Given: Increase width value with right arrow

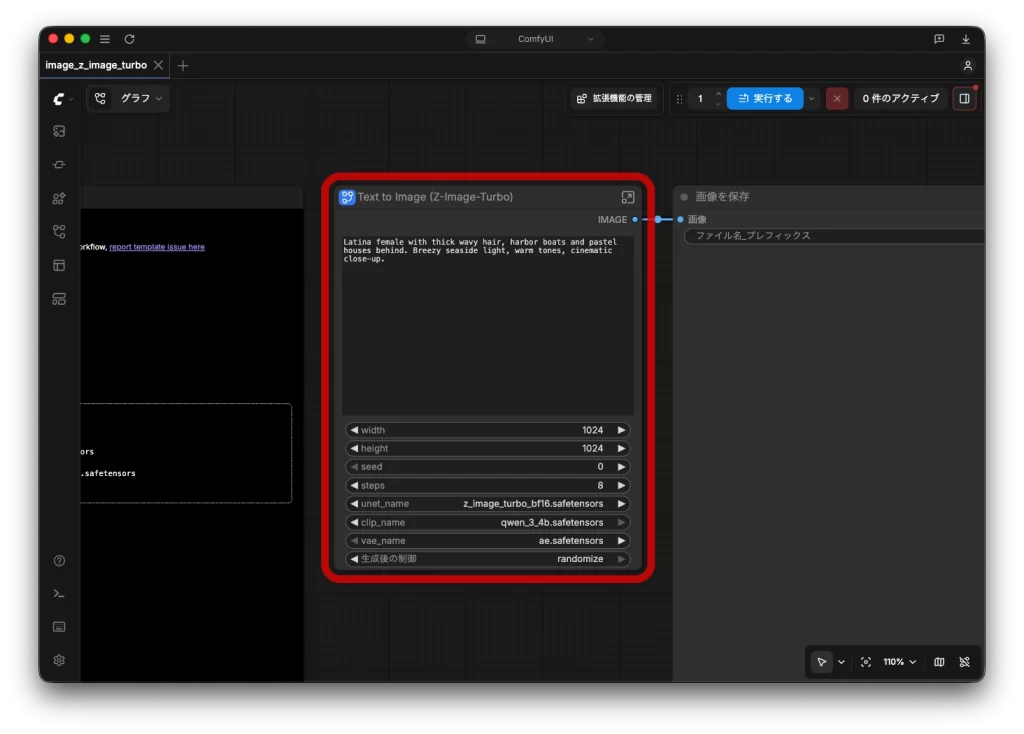Looking at the screenshot, I should (x=621, y=430).
